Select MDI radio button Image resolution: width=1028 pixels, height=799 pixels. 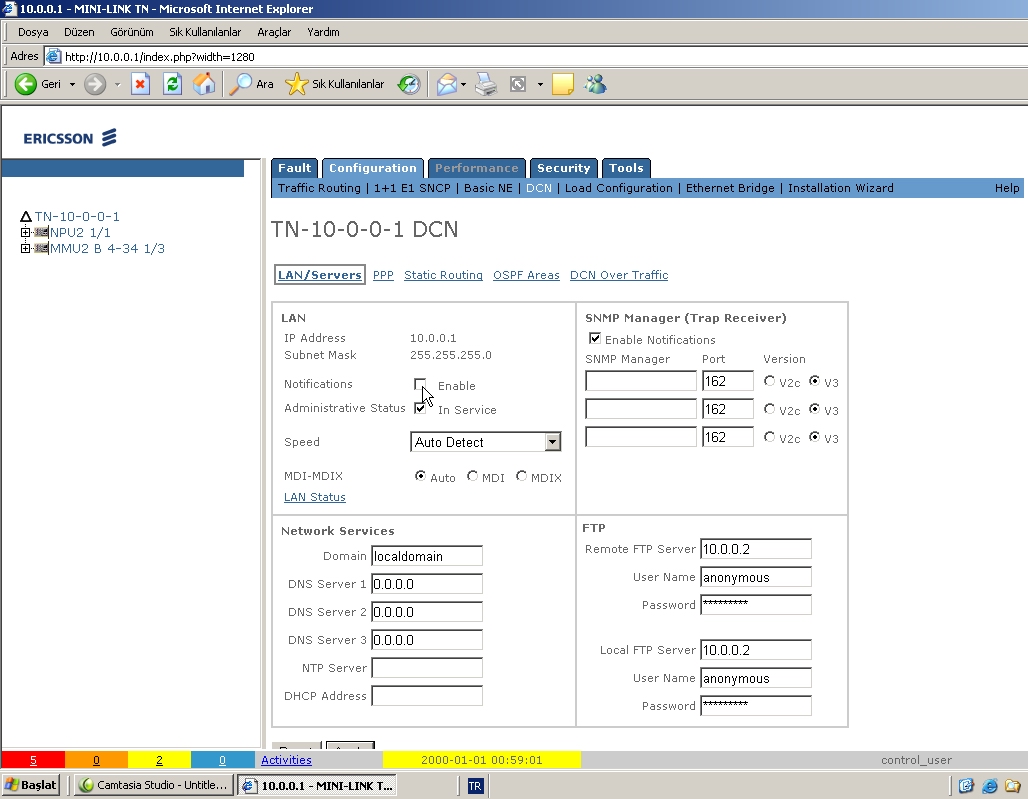[x=472, y=477]
